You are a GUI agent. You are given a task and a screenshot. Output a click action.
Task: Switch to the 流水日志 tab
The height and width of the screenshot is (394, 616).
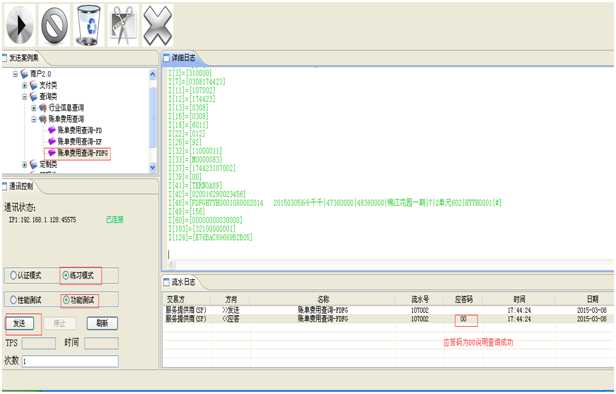coord(182,282)
